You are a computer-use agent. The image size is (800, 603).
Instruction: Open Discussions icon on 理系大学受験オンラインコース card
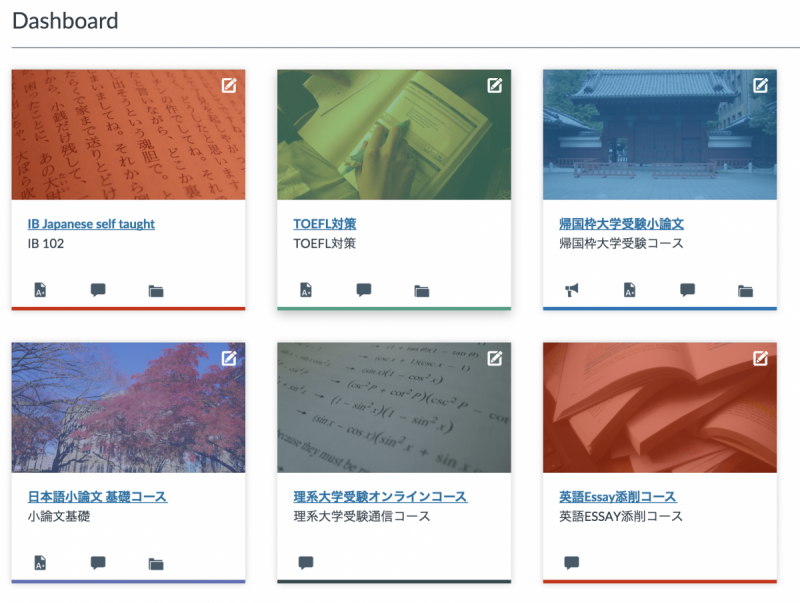point(306,563)
